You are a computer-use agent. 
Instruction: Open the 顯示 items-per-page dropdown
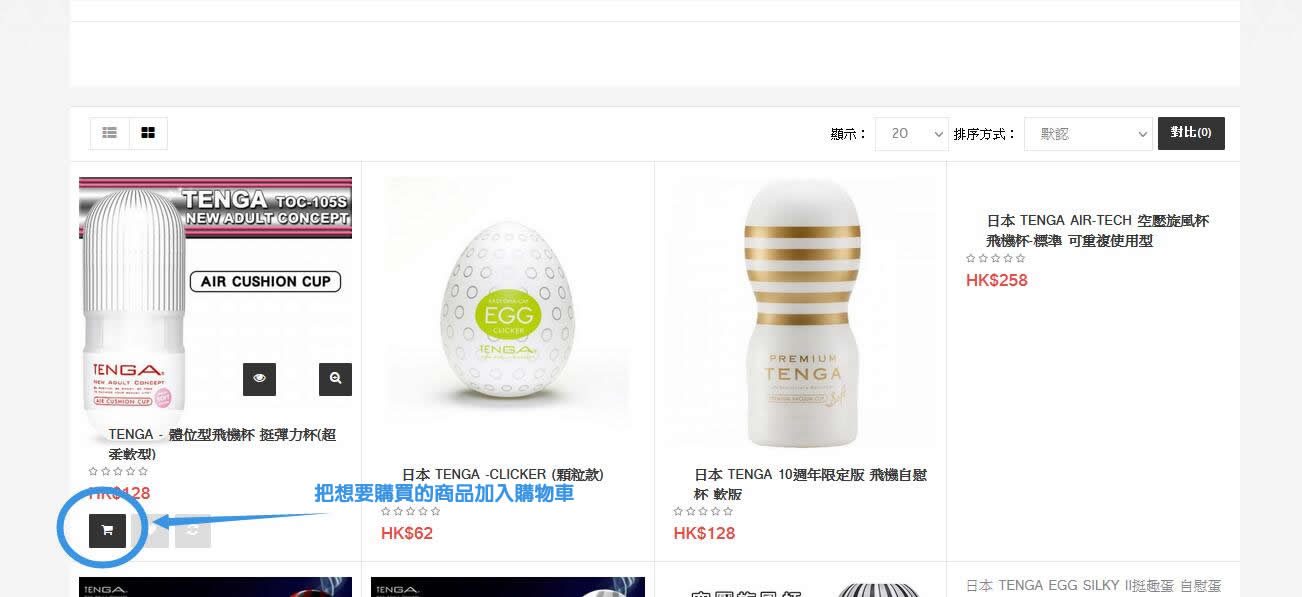911,133
